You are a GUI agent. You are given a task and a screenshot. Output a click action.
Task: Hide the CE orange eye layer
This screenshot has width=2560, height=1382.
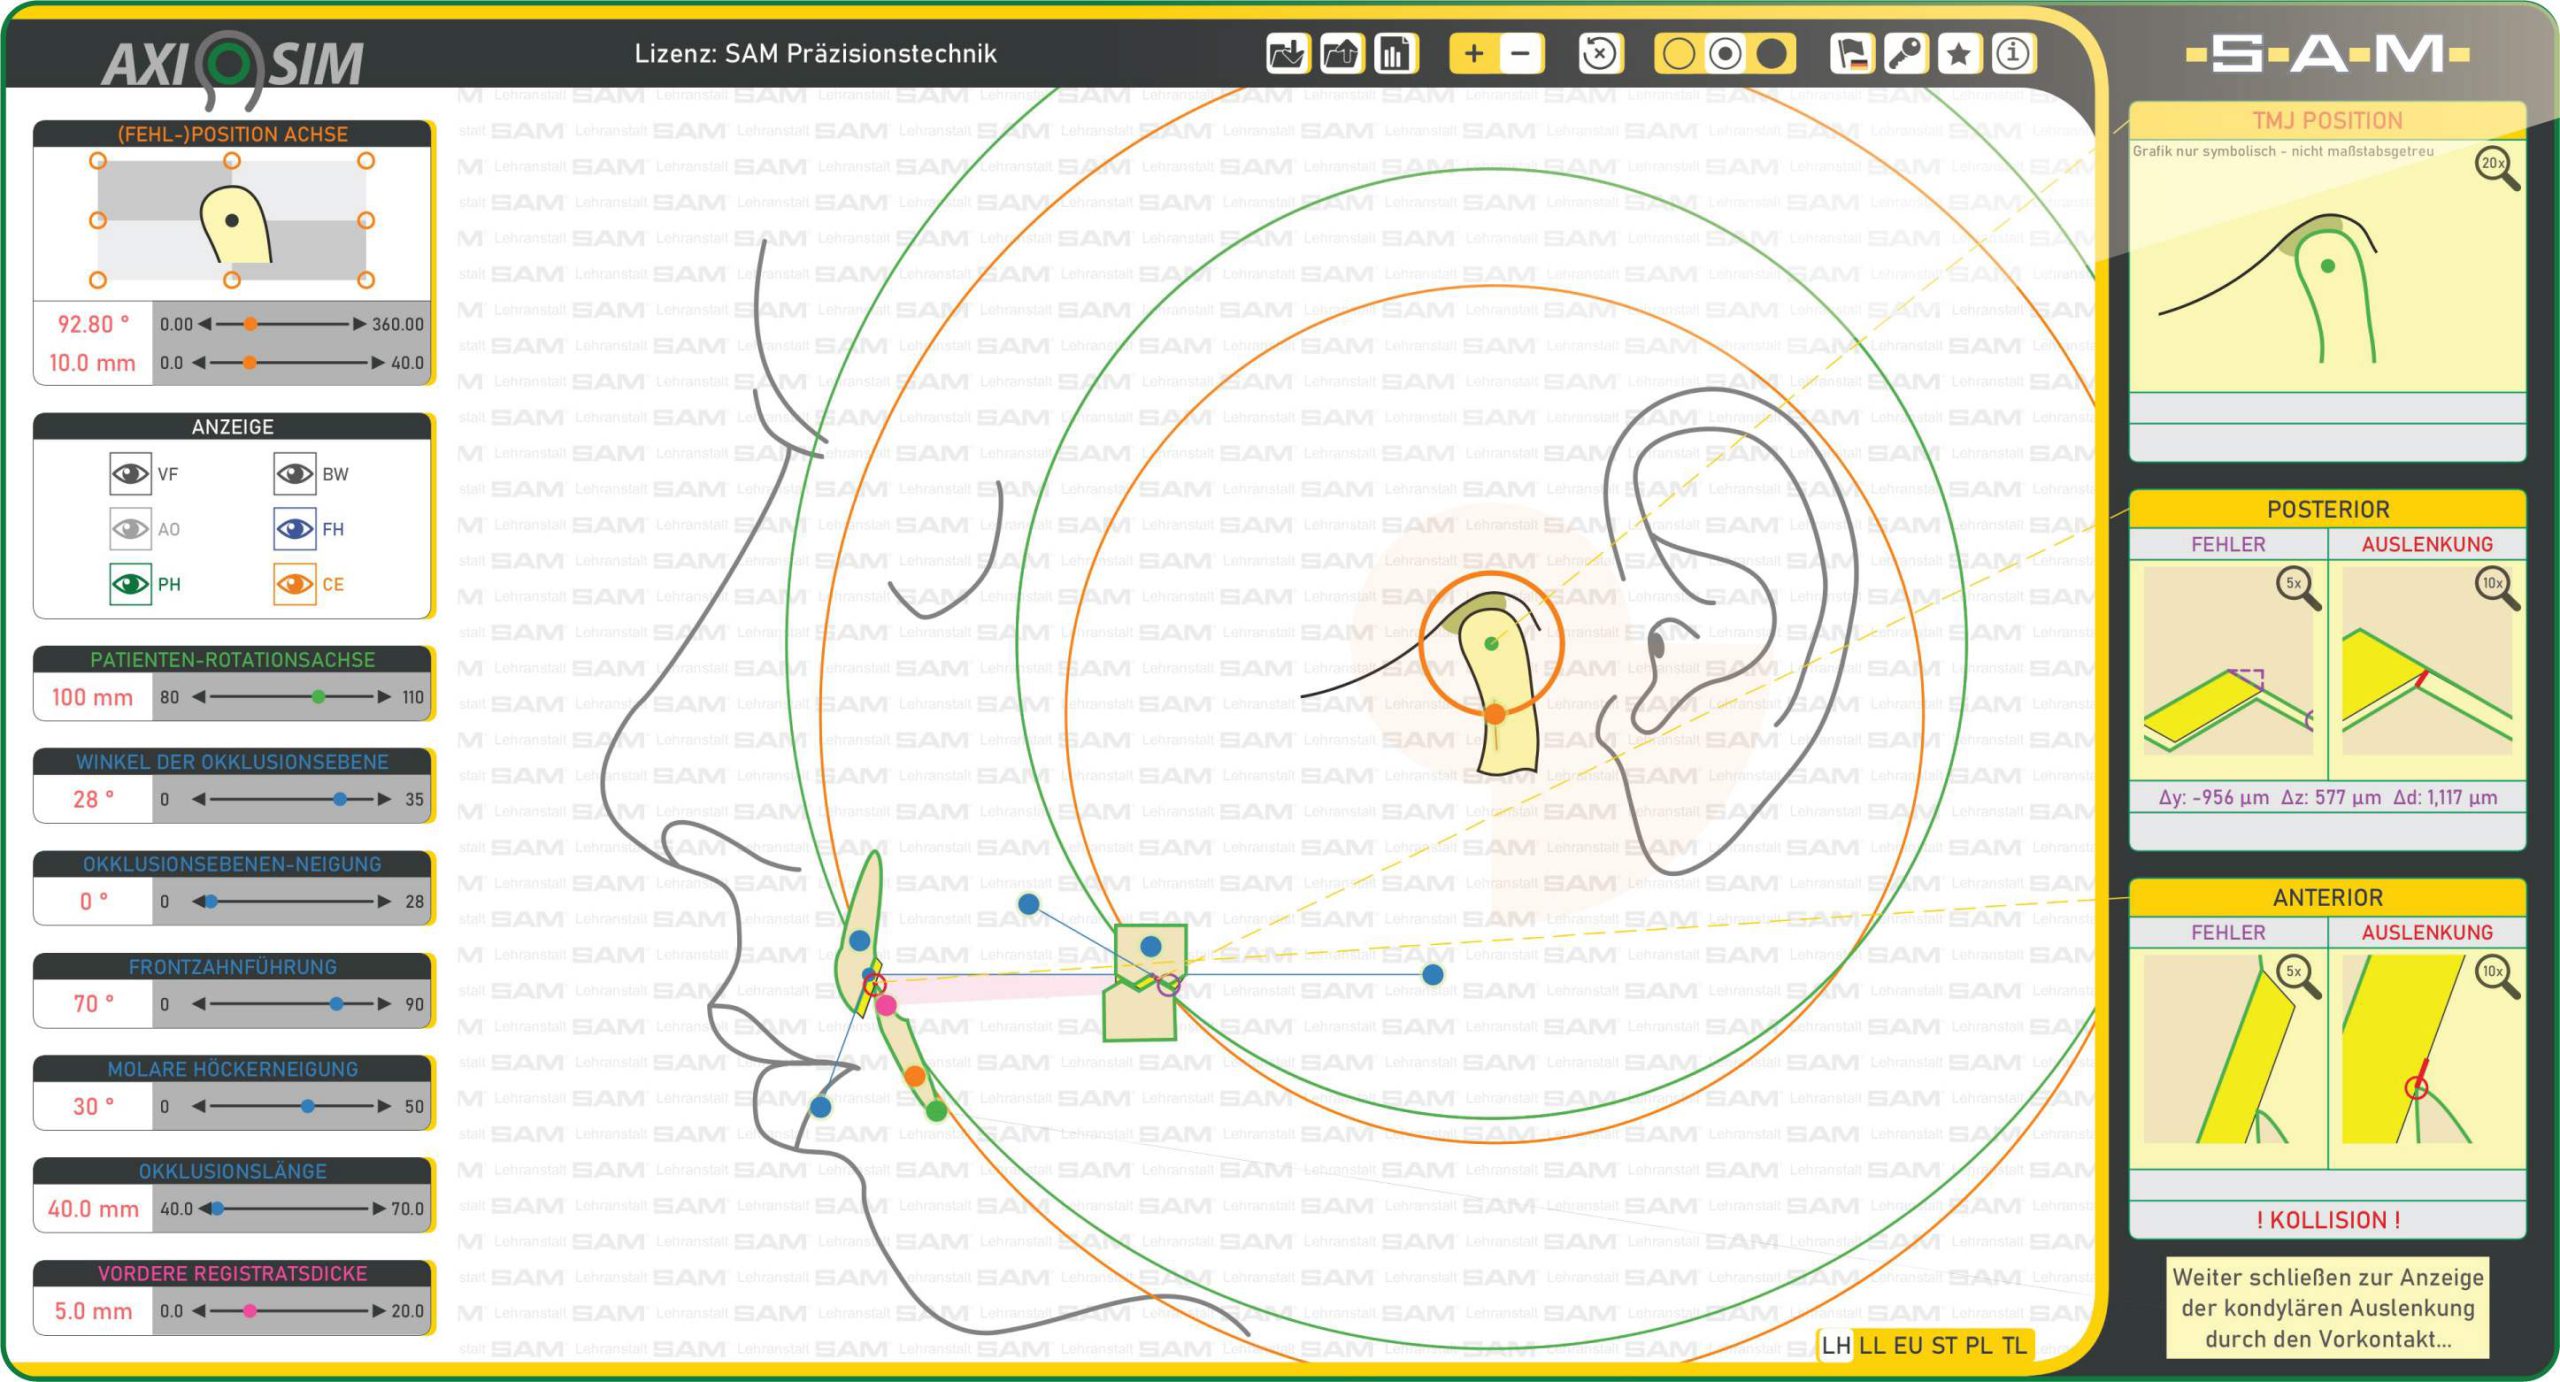pyautogui.click(x=294, y=584)
